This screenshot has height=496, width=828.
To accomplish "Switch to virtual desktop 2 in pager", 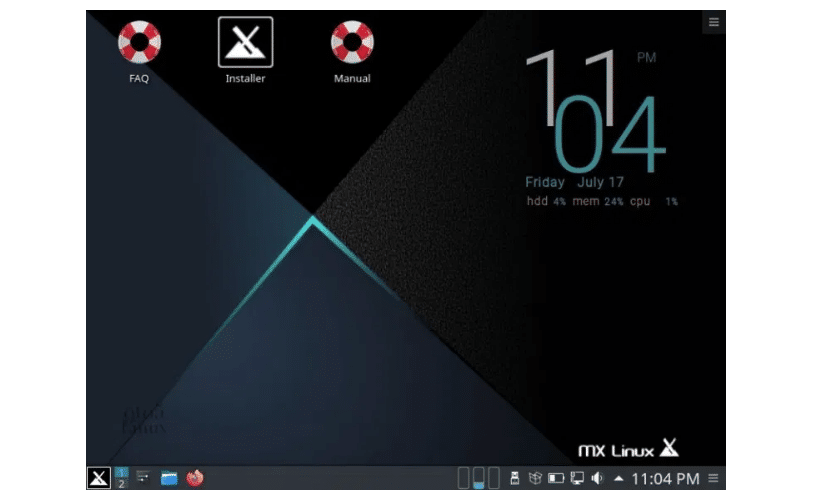I will tap(121, 484).
